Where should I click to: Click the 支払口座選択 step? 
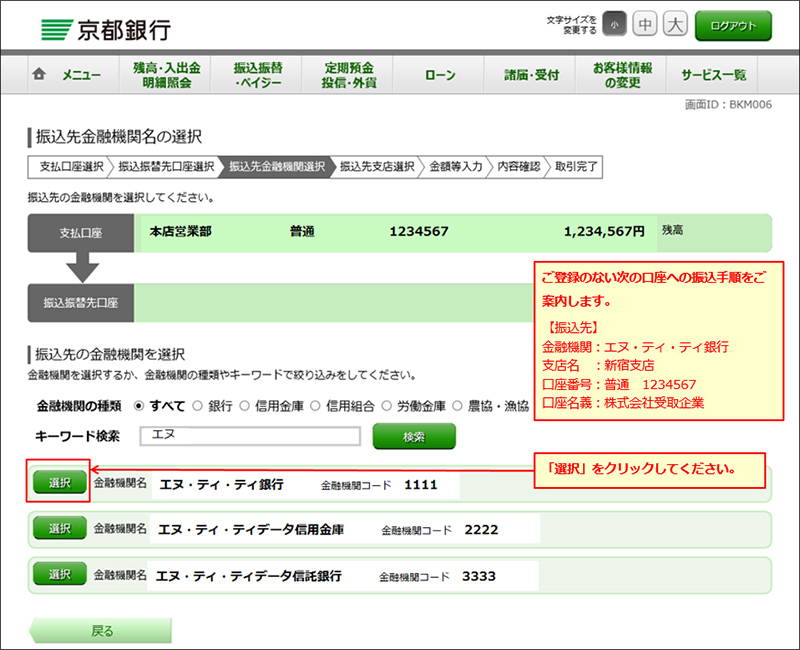click(68, 167)
